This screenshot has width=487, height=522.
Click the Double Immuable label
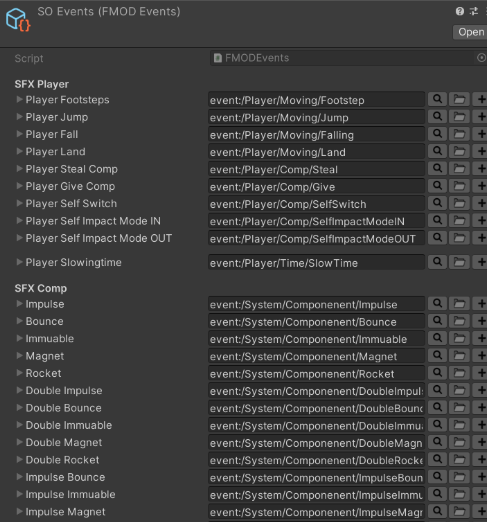69,425
